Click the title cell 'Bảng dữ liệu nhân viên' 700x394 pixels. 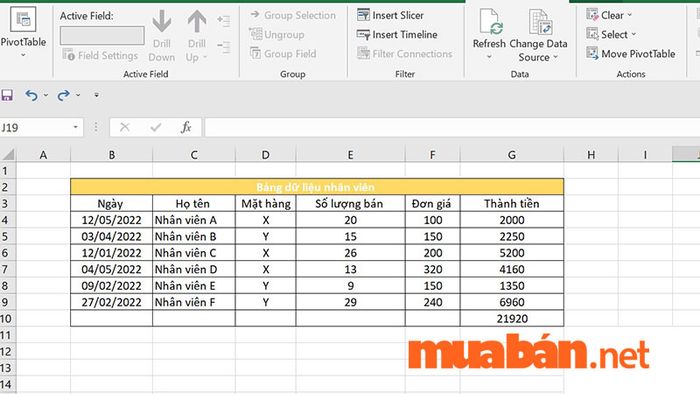point(317,187)
